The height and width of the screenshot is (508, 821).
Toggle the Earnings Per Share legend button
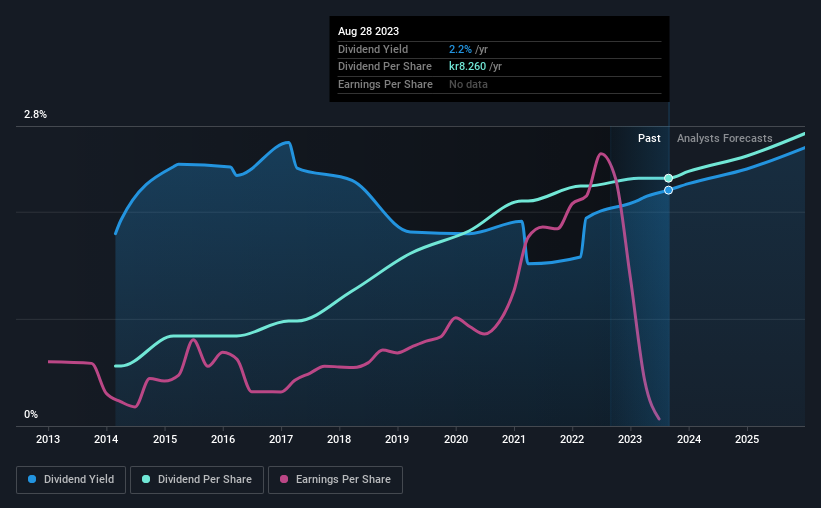(x=336, y=480)
